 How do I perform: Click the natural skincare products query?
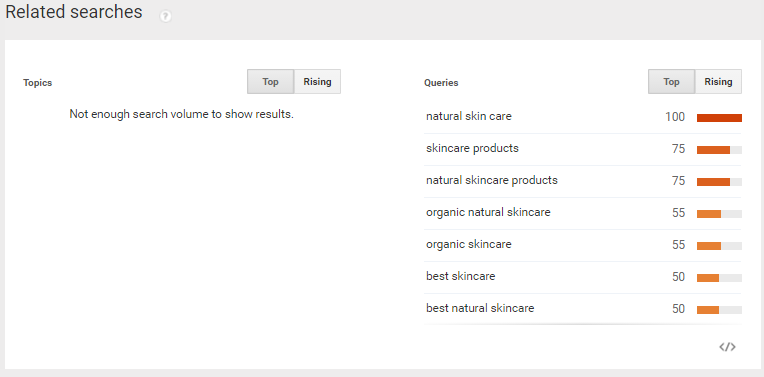[492, 180]
